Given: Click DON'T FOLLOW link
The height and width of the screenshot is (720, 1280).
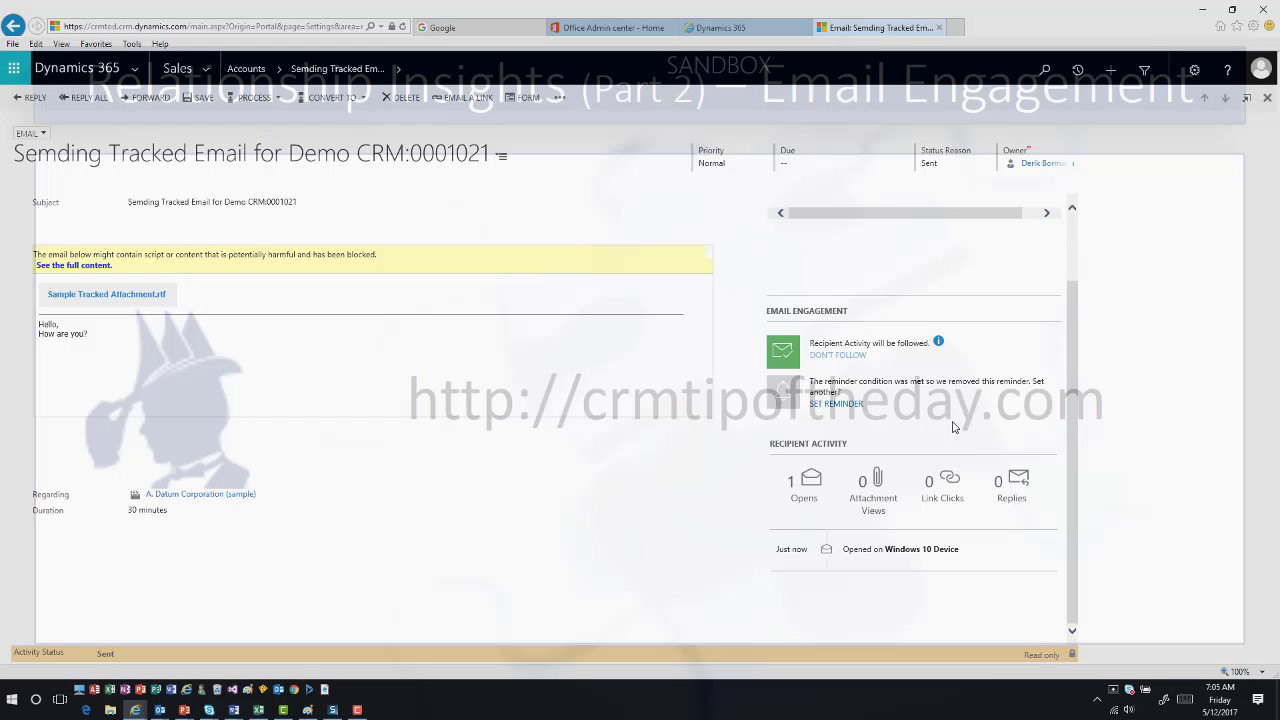Looking at the screenshot, I should tap(838, 355).
